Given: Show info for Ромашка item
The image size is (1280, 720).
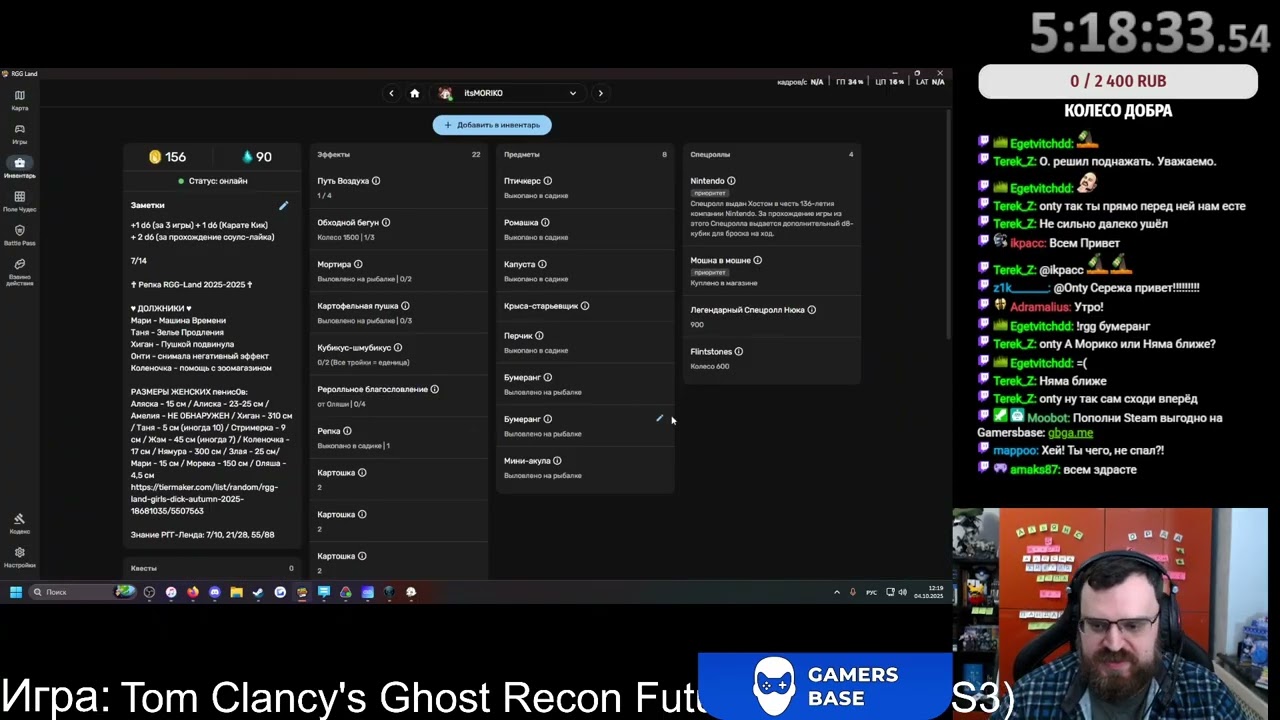Looking at the screenshot, I should [x=545, y=222].
